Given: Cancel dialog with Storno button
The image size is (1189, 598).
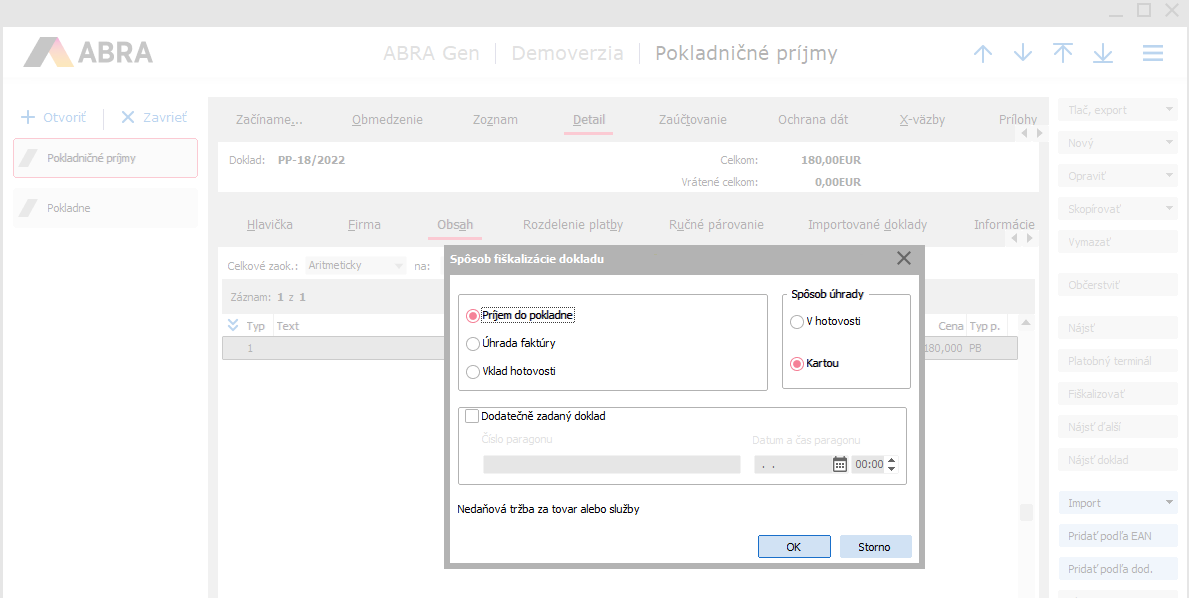Looking at the screenshot, I should point(874,547).
